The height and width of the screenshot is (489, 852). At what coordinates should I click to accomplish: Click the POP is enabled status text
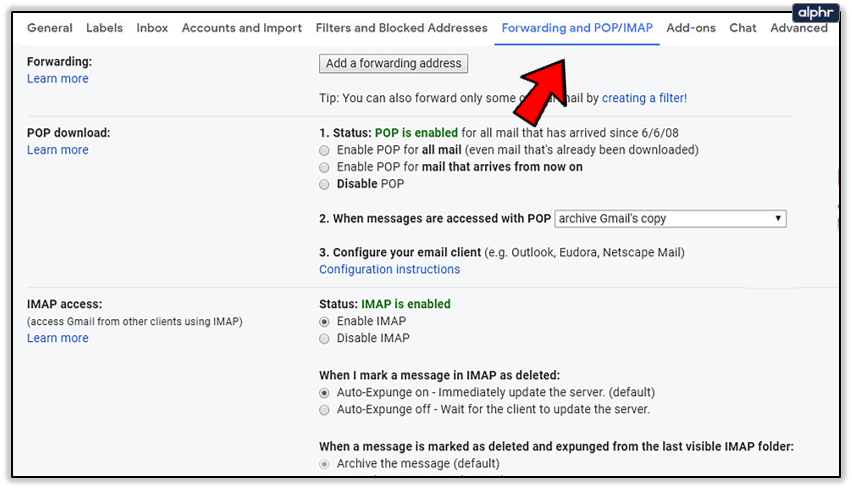[x=416, y=133]
